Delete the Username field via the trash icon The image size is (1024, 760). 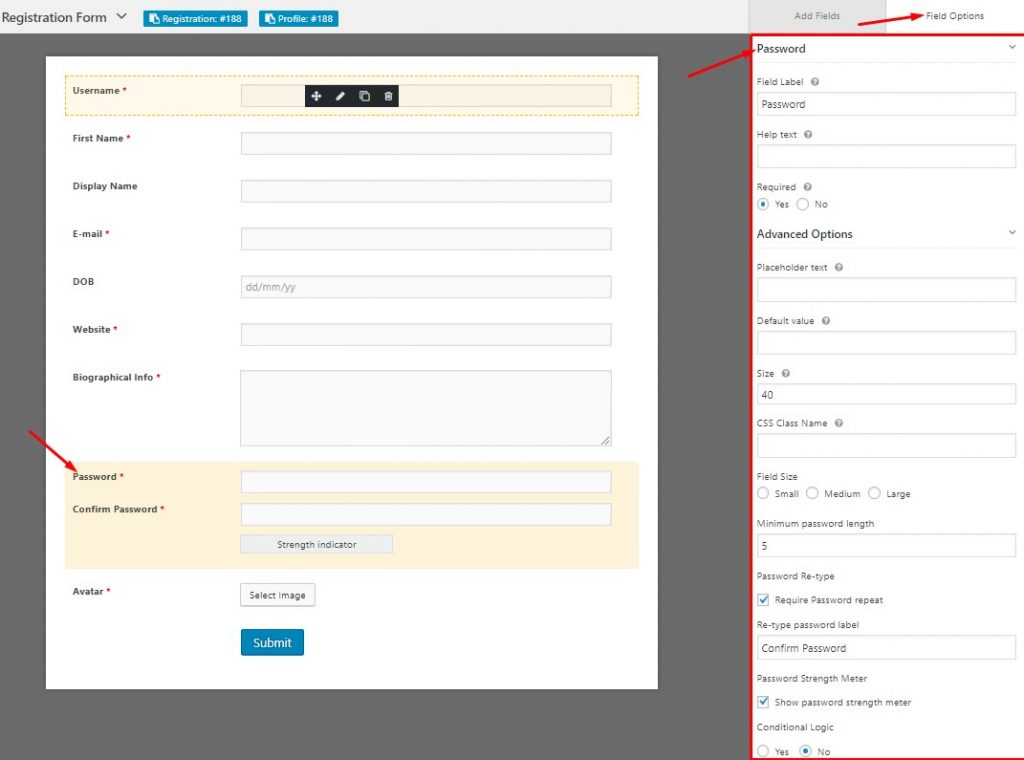(x=389, y=96)
